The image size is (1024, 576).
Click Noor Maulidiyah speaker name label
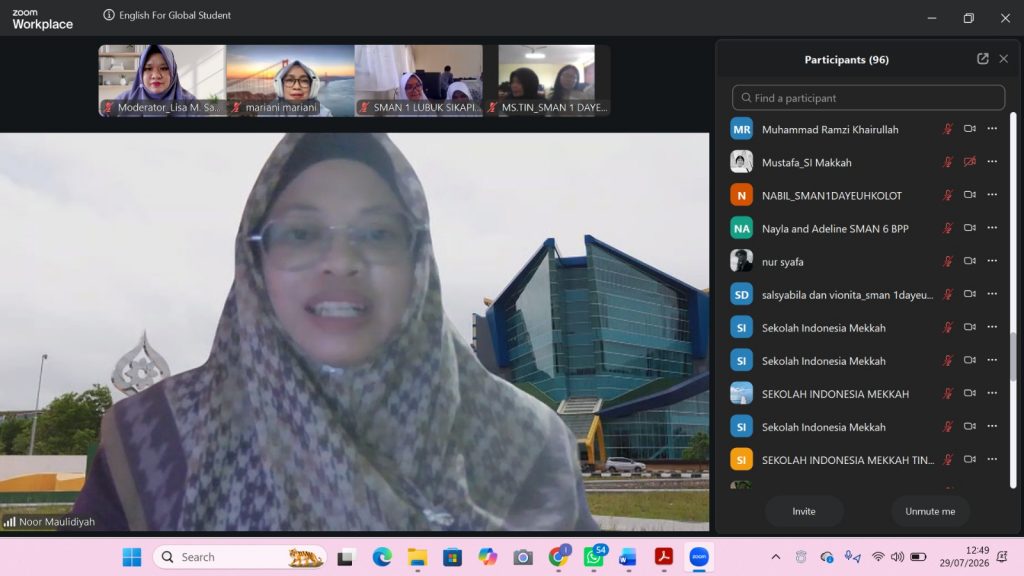57,522
